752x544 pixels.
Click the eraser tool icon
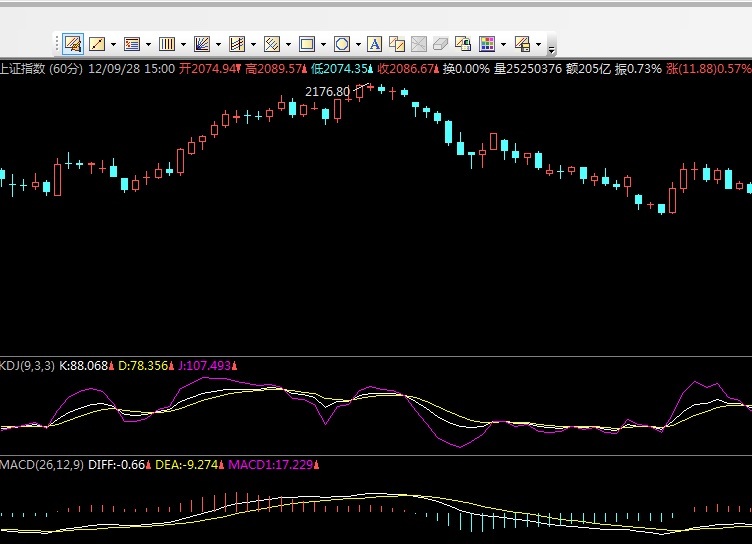pyautogui.click(x=441, y=44)
